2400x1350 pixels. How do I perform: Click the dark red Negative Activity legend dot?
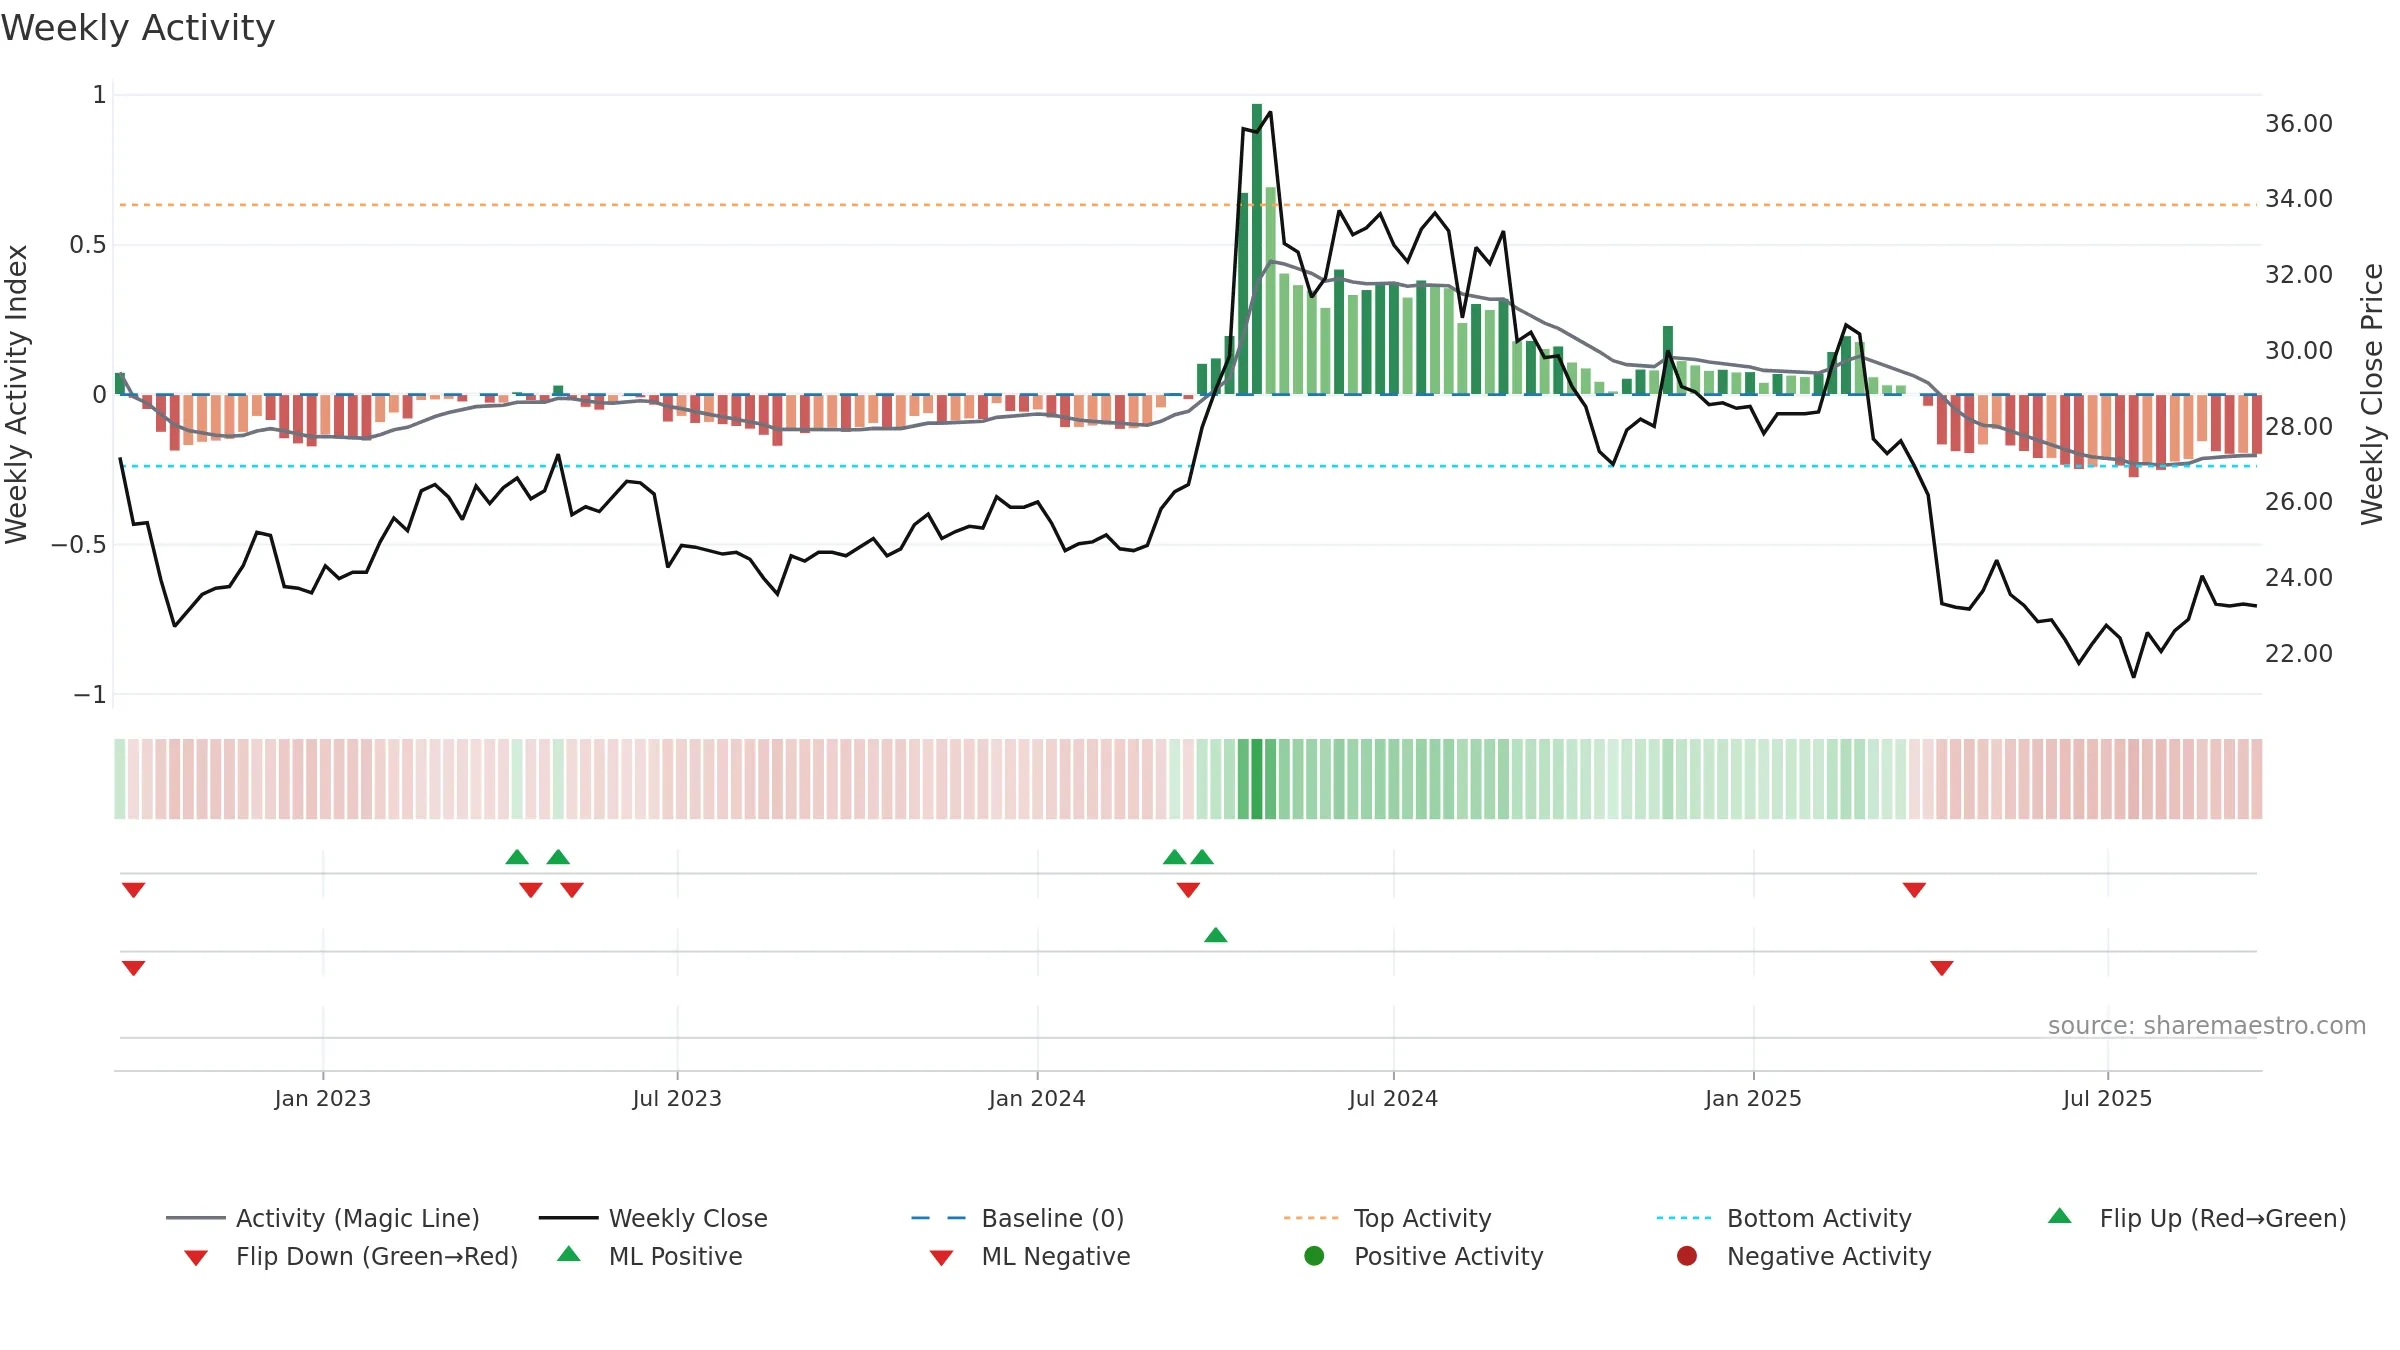pyautogui.click(x=1687, y=1256)
